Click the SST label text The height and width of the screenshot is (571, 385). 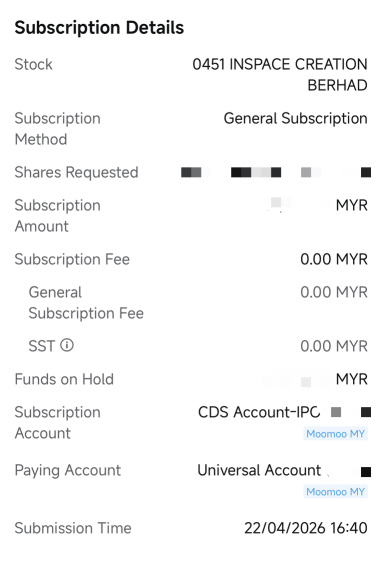42,346
